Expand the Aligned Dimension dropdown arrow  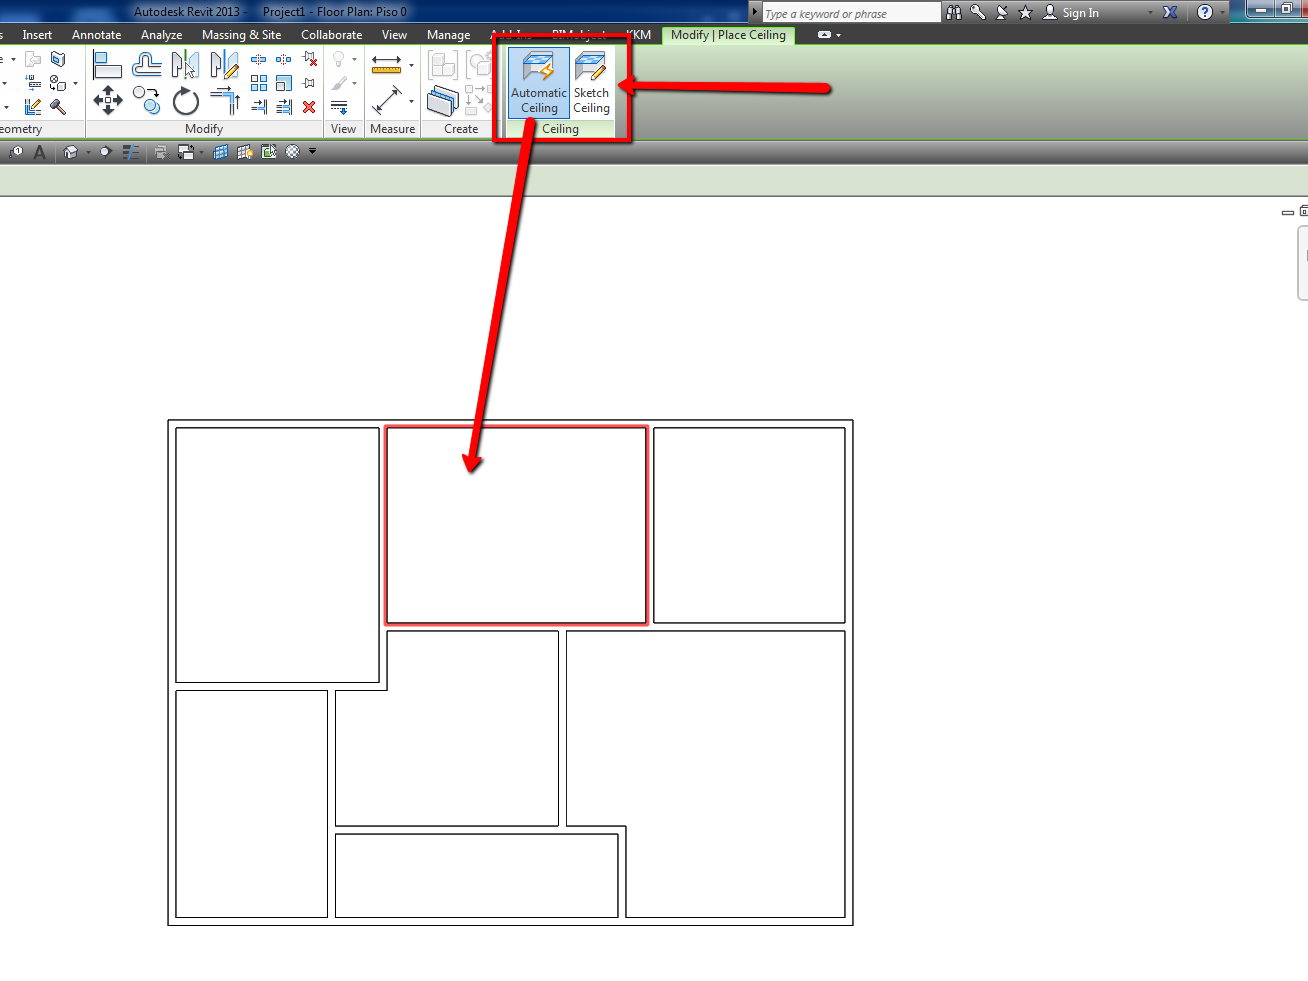point(412,66)
